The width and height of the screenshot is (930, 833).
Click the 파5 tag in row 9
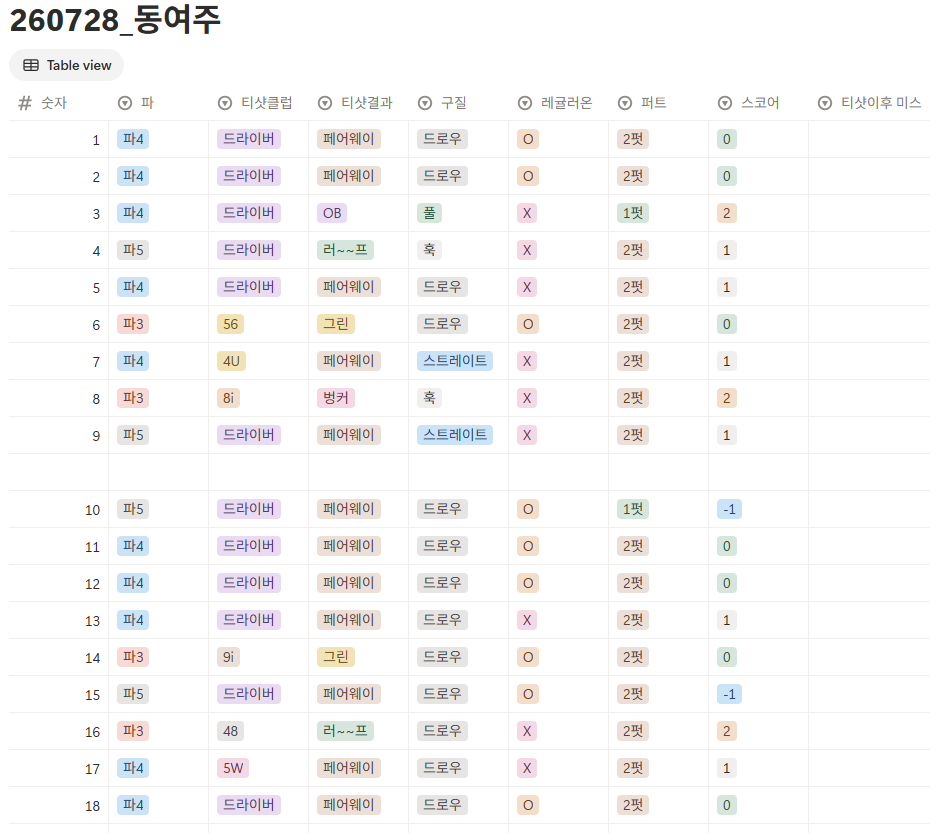point(133,435)
